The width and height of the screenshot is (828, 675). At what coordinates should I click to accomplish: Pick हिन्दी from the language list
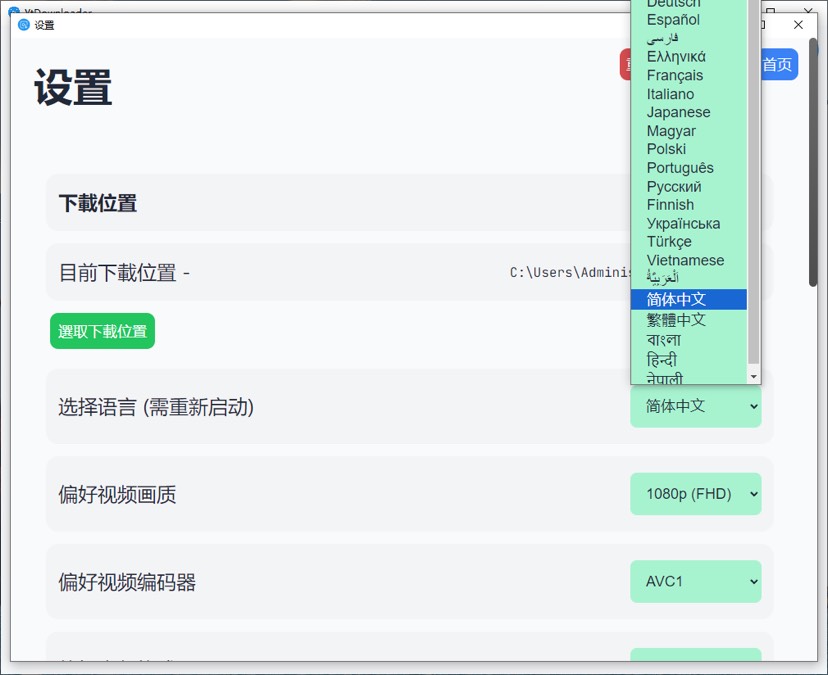689,360
